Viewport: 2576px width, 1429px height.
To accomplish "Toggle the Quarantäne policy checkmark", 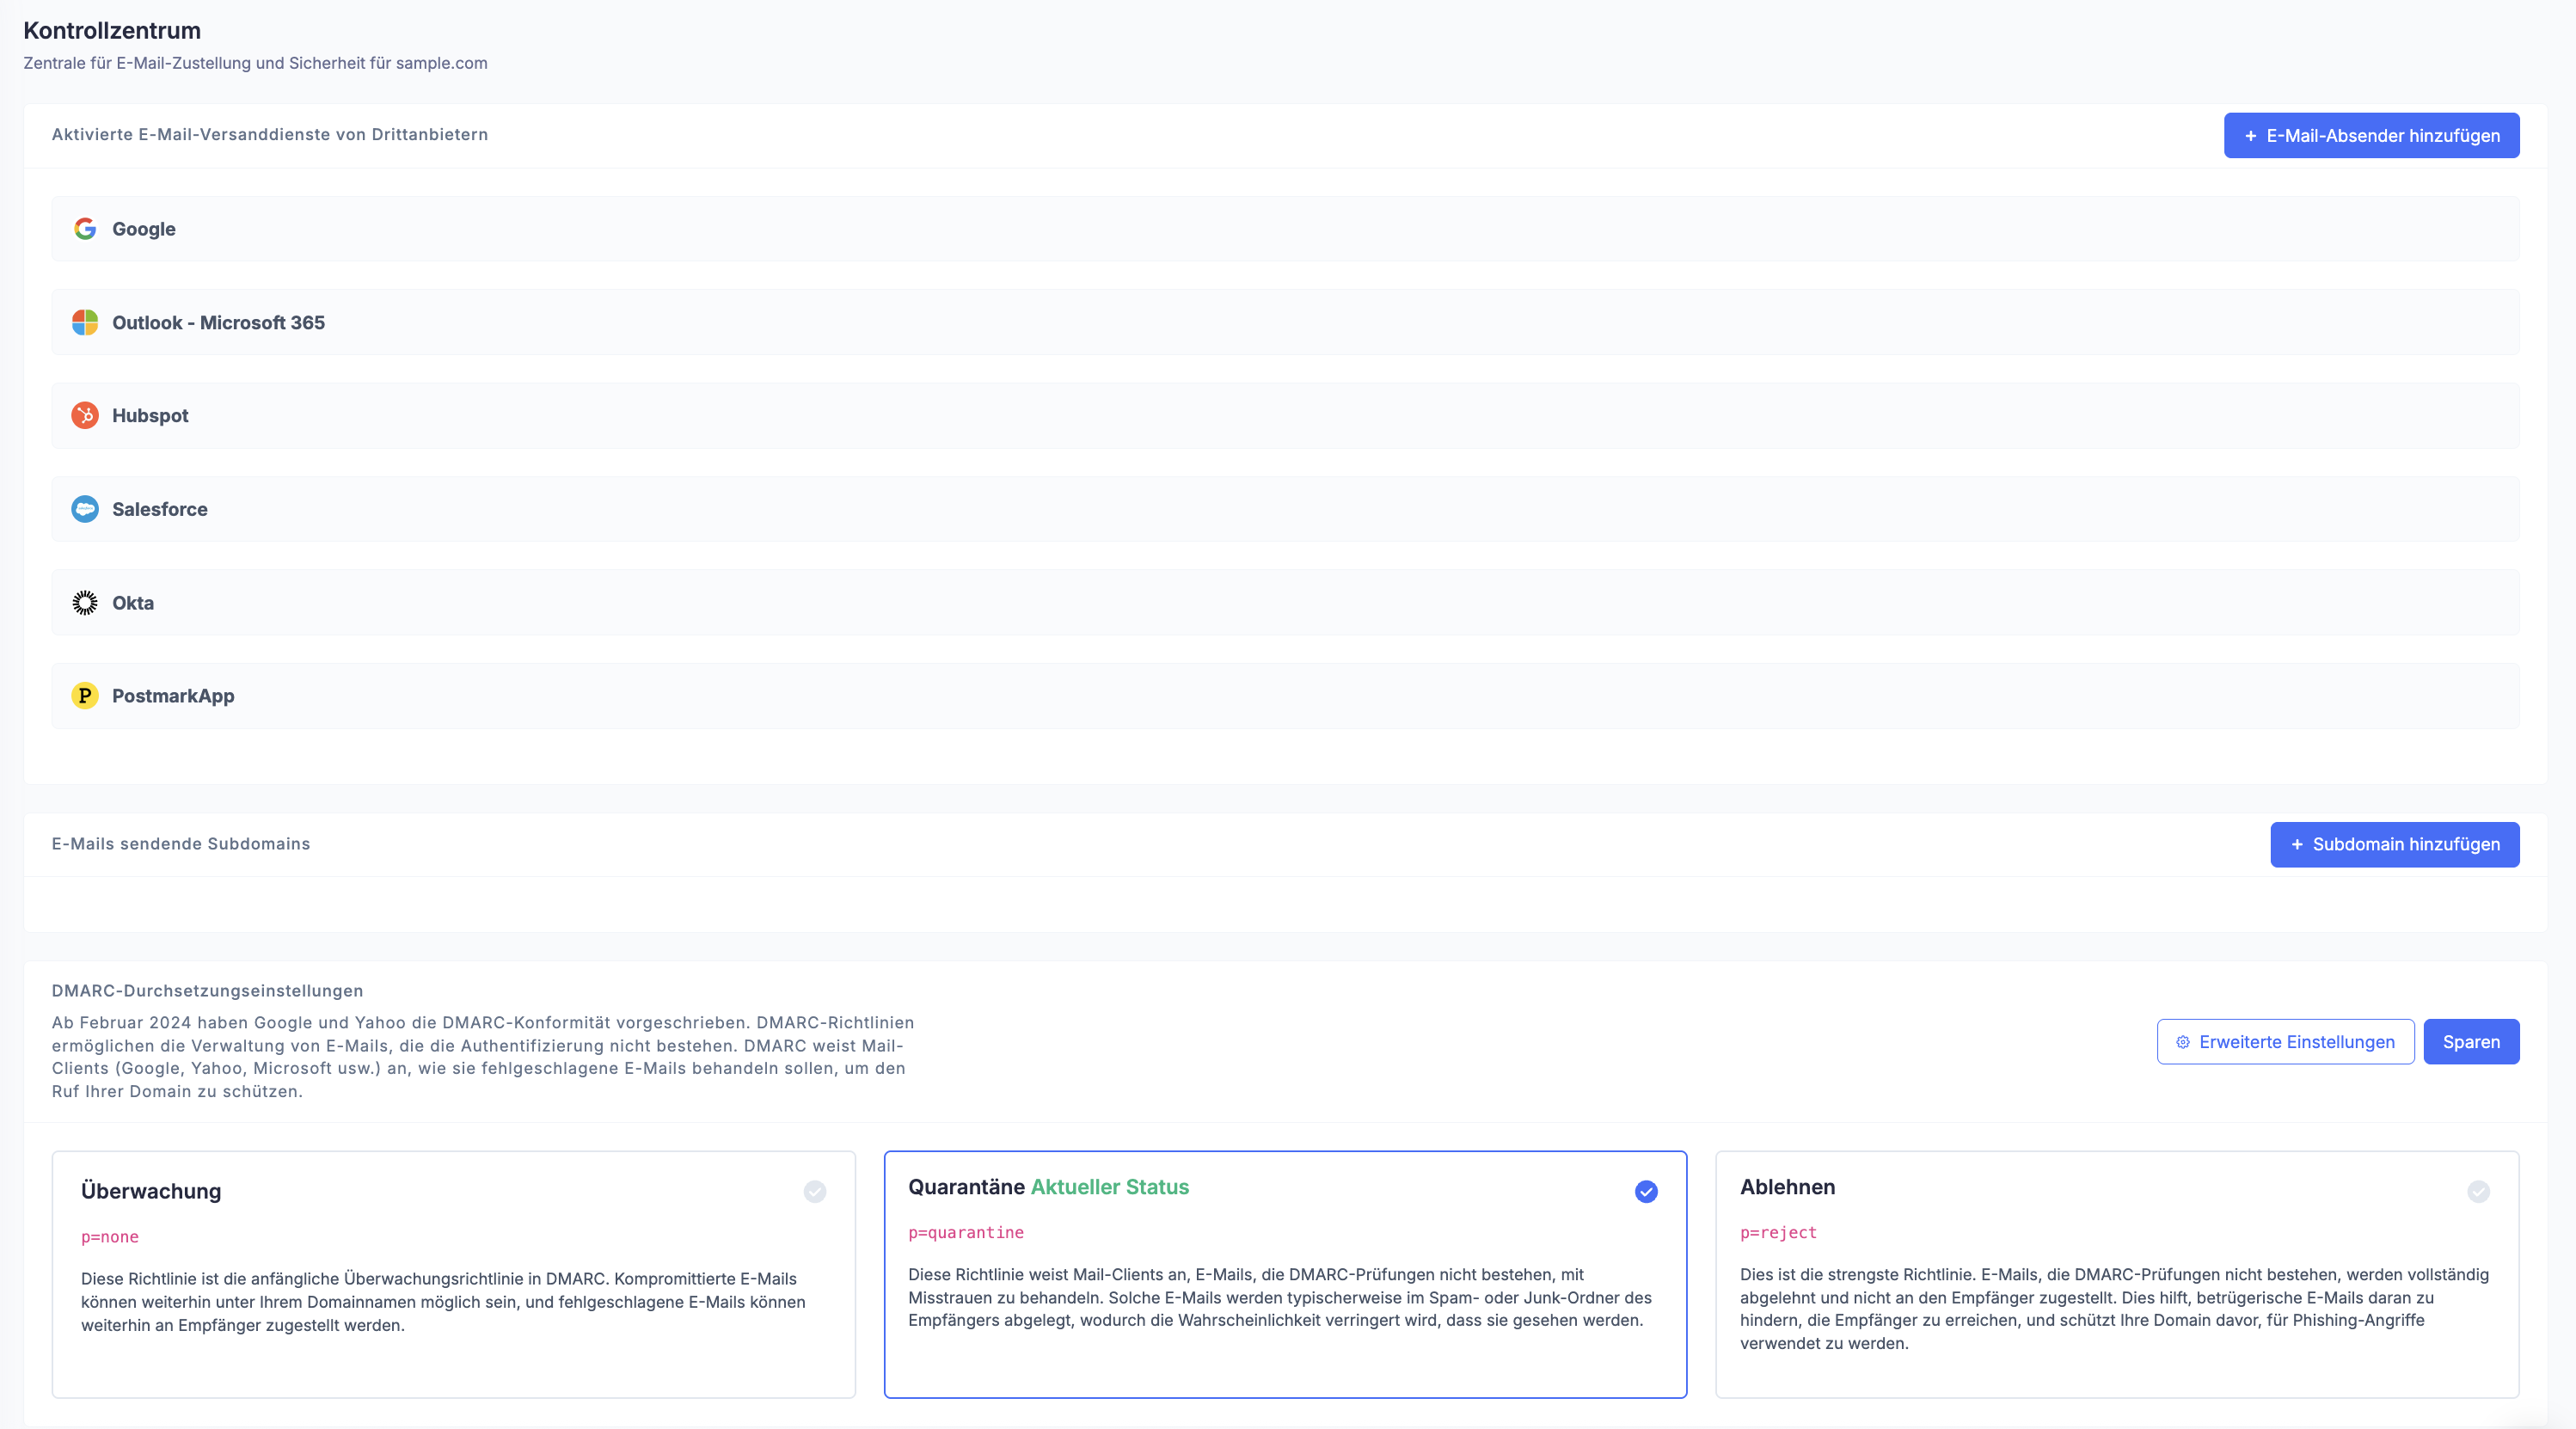I will [1646, 1191].
